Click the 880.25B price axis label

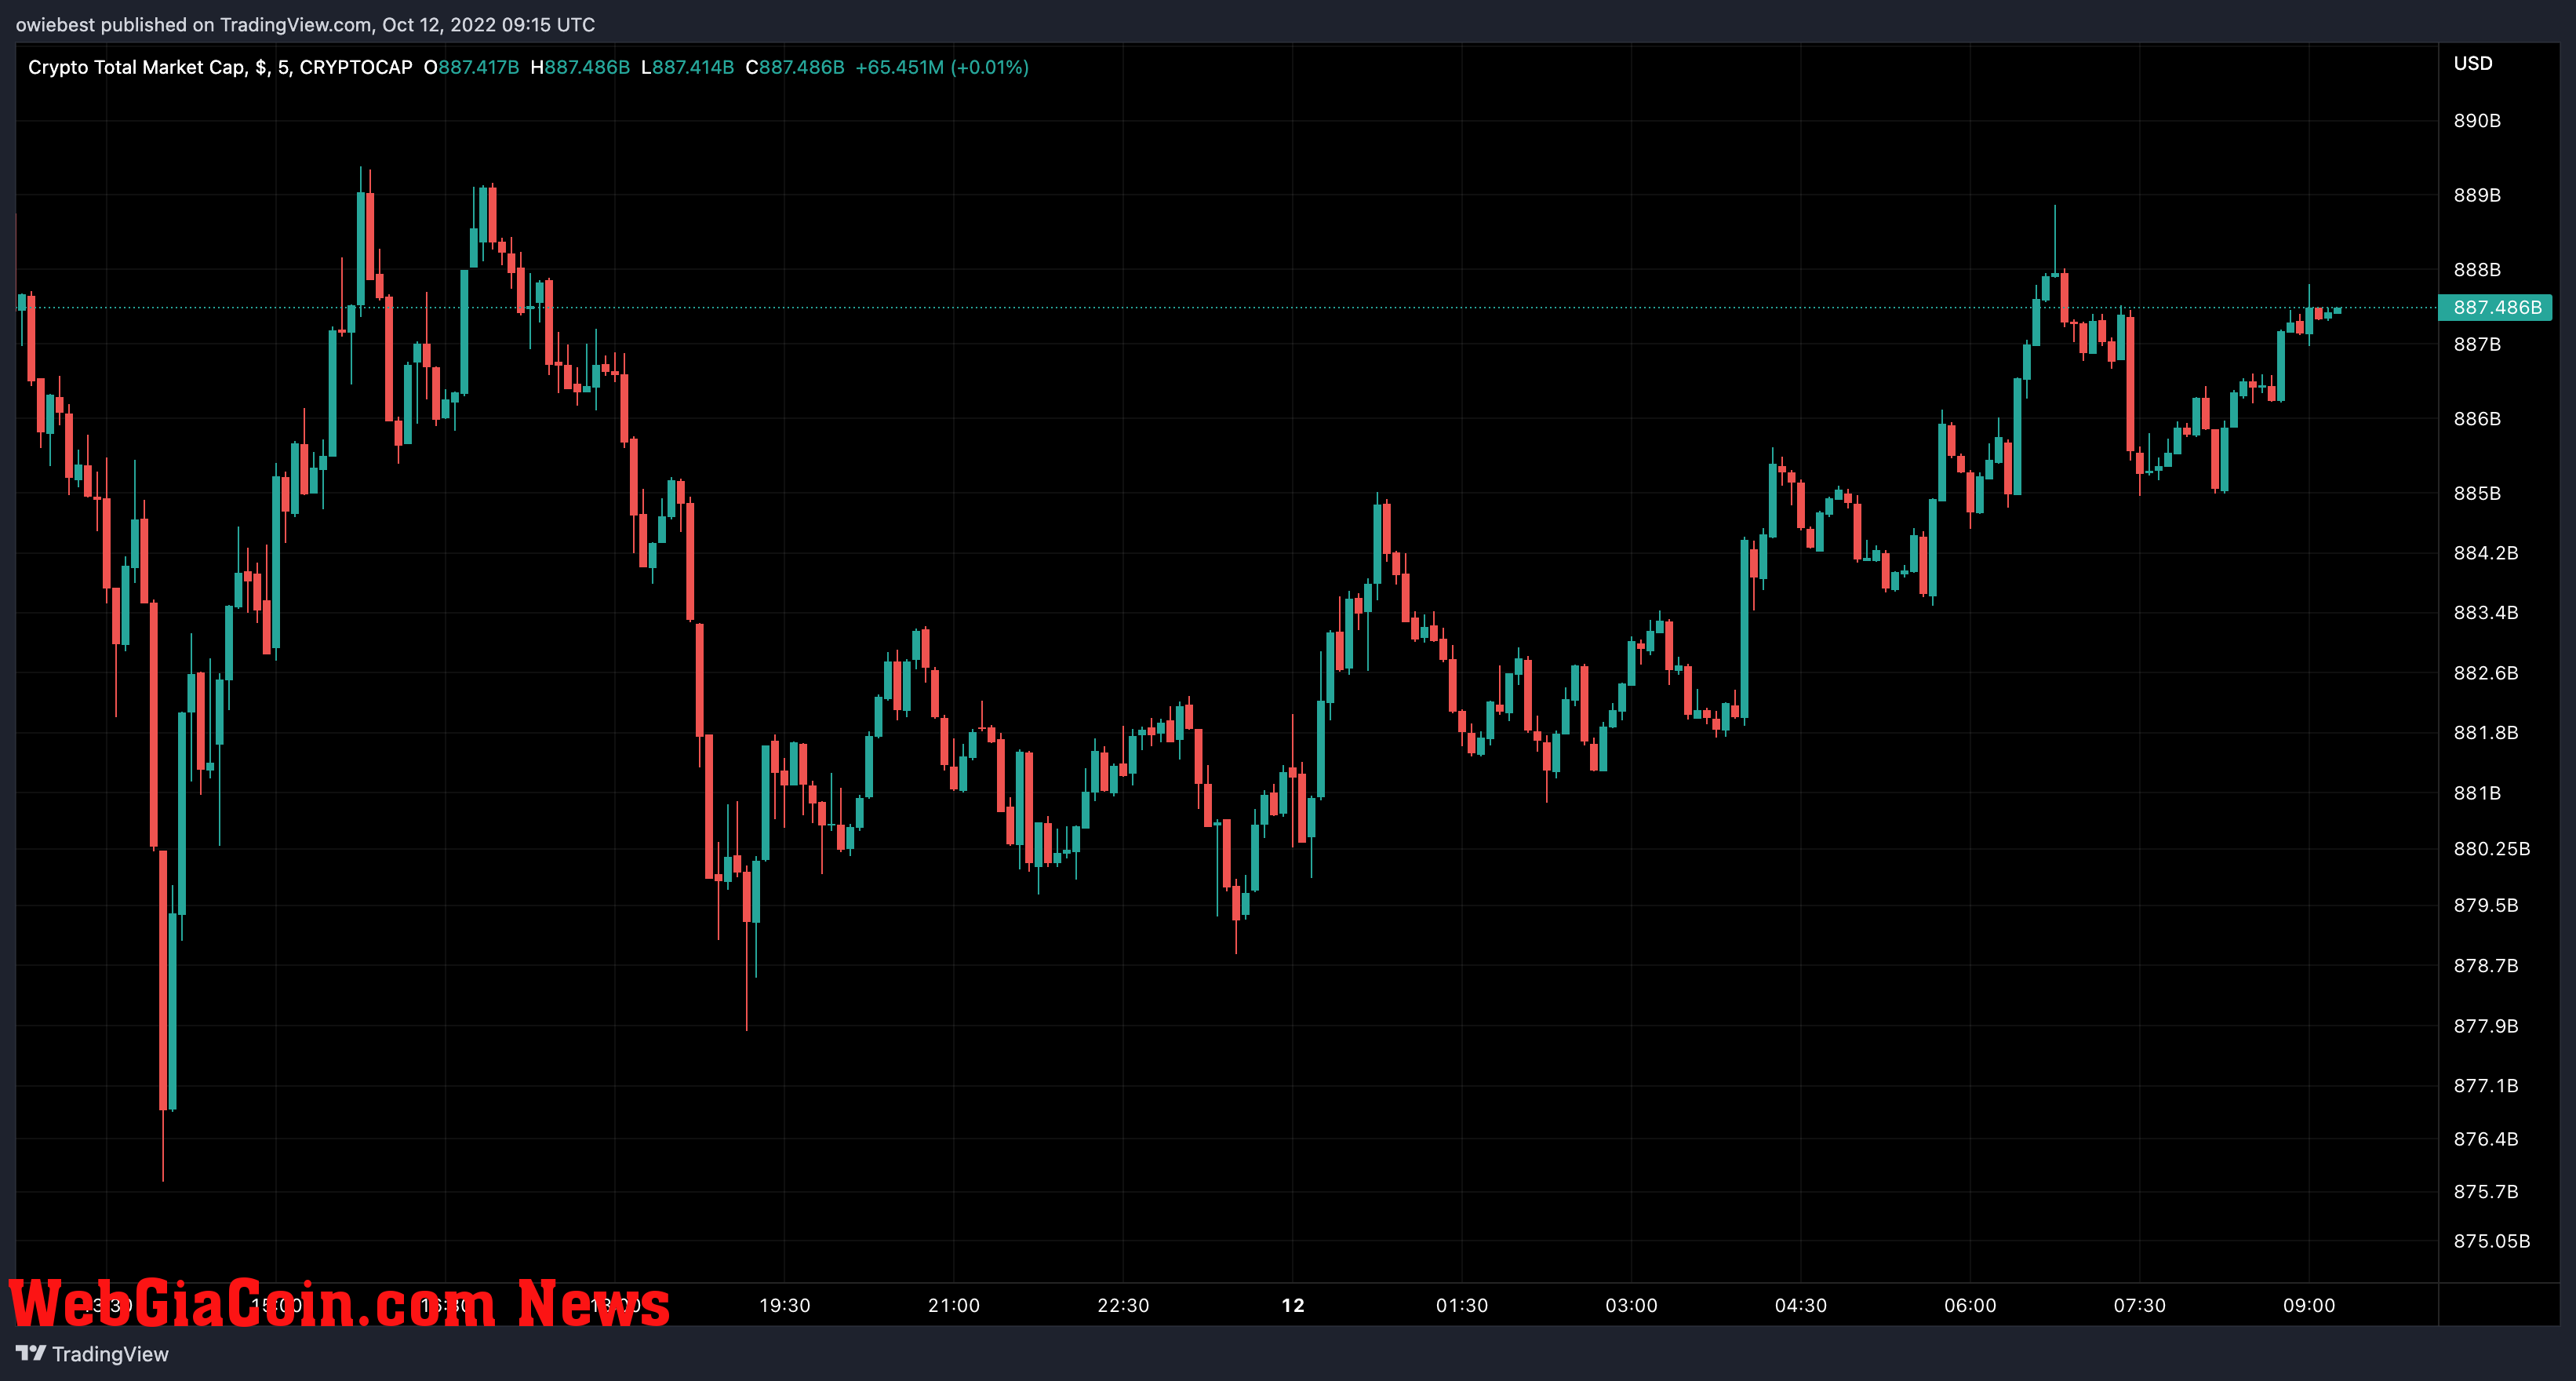tap(2492, 849)
